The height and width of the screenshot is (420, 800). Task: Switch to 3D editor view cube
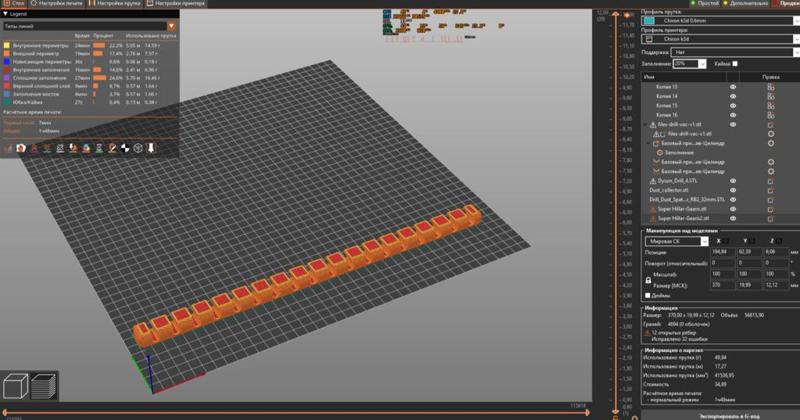[x=16, y=386]
